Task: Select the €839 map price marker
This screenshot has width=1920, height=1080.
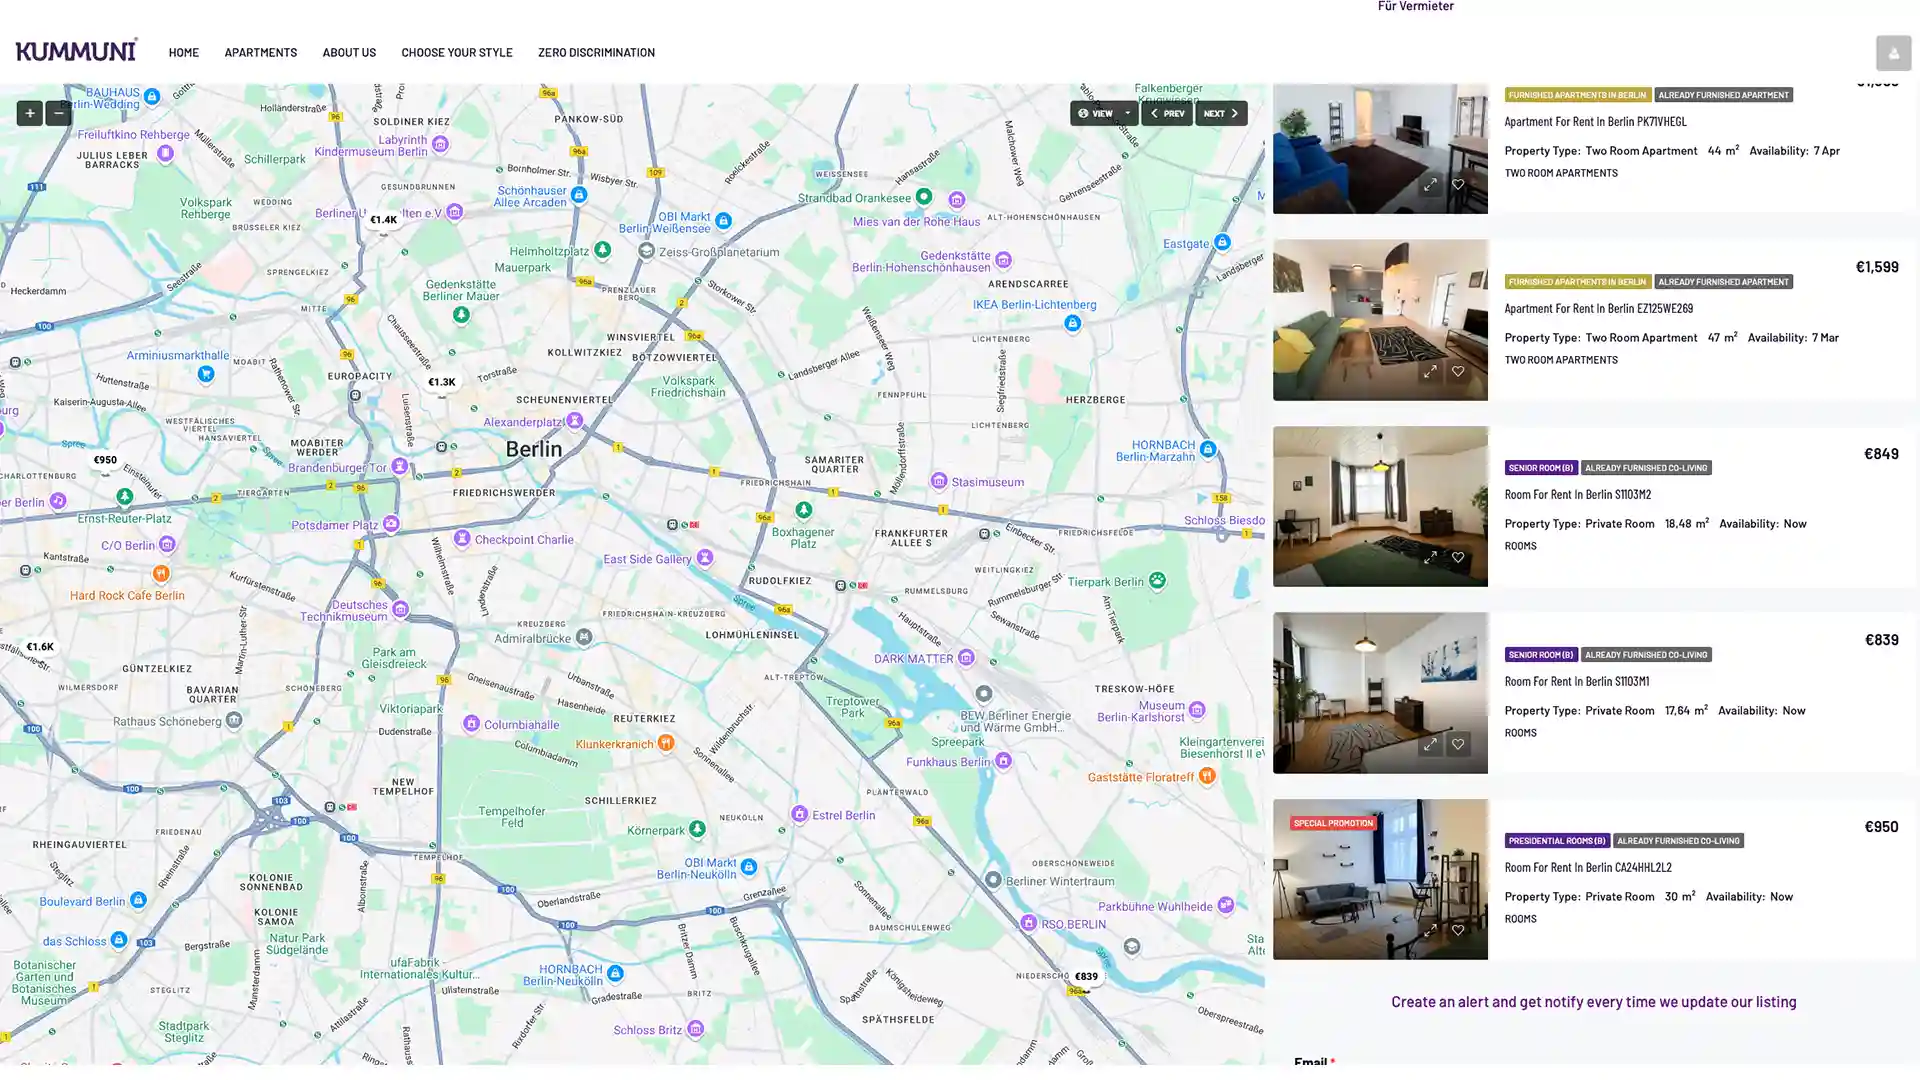Action: coord(1086,977)
